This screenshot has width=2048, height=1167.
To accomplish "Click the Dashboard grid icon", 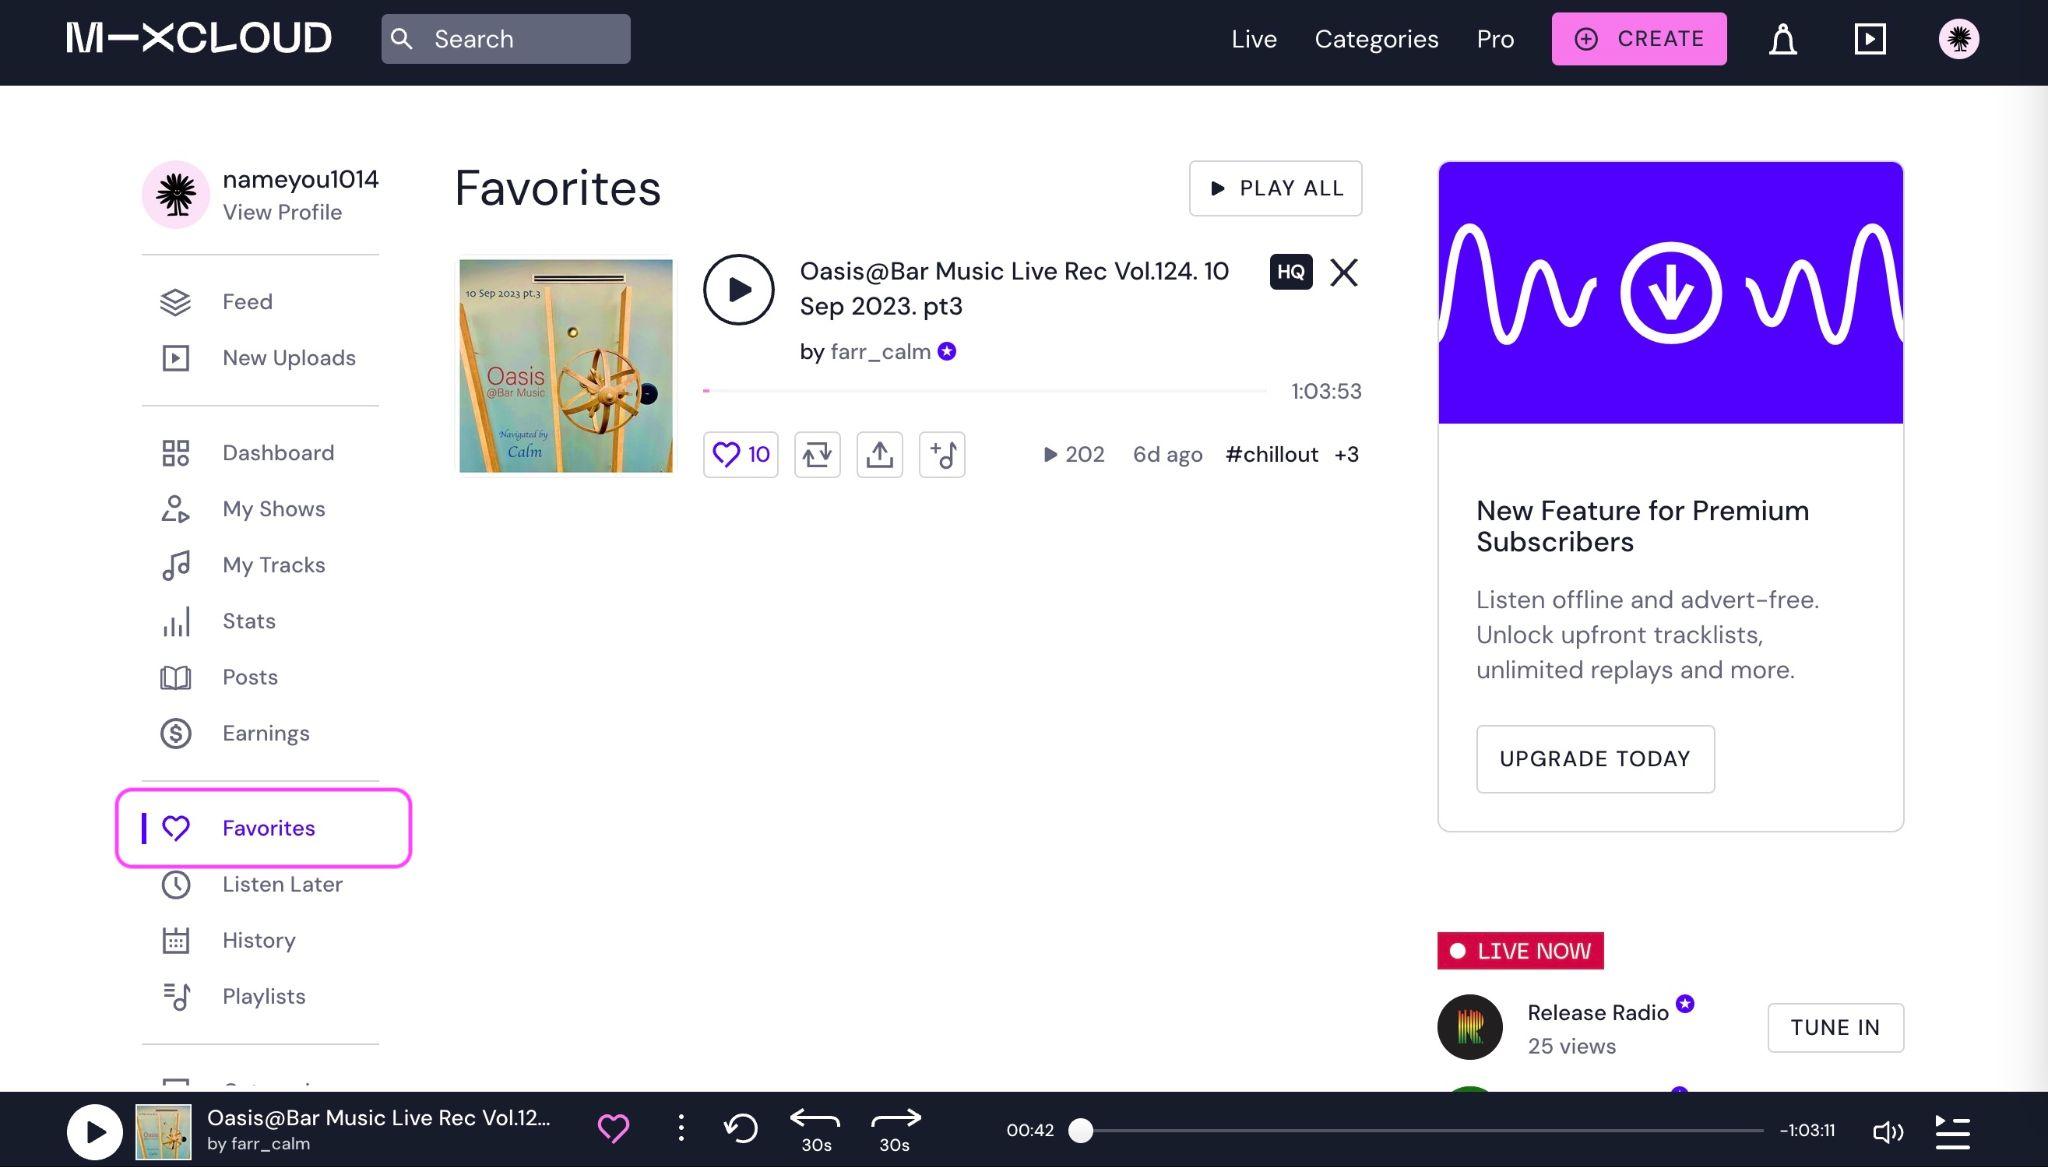I will tap(176, 453).
